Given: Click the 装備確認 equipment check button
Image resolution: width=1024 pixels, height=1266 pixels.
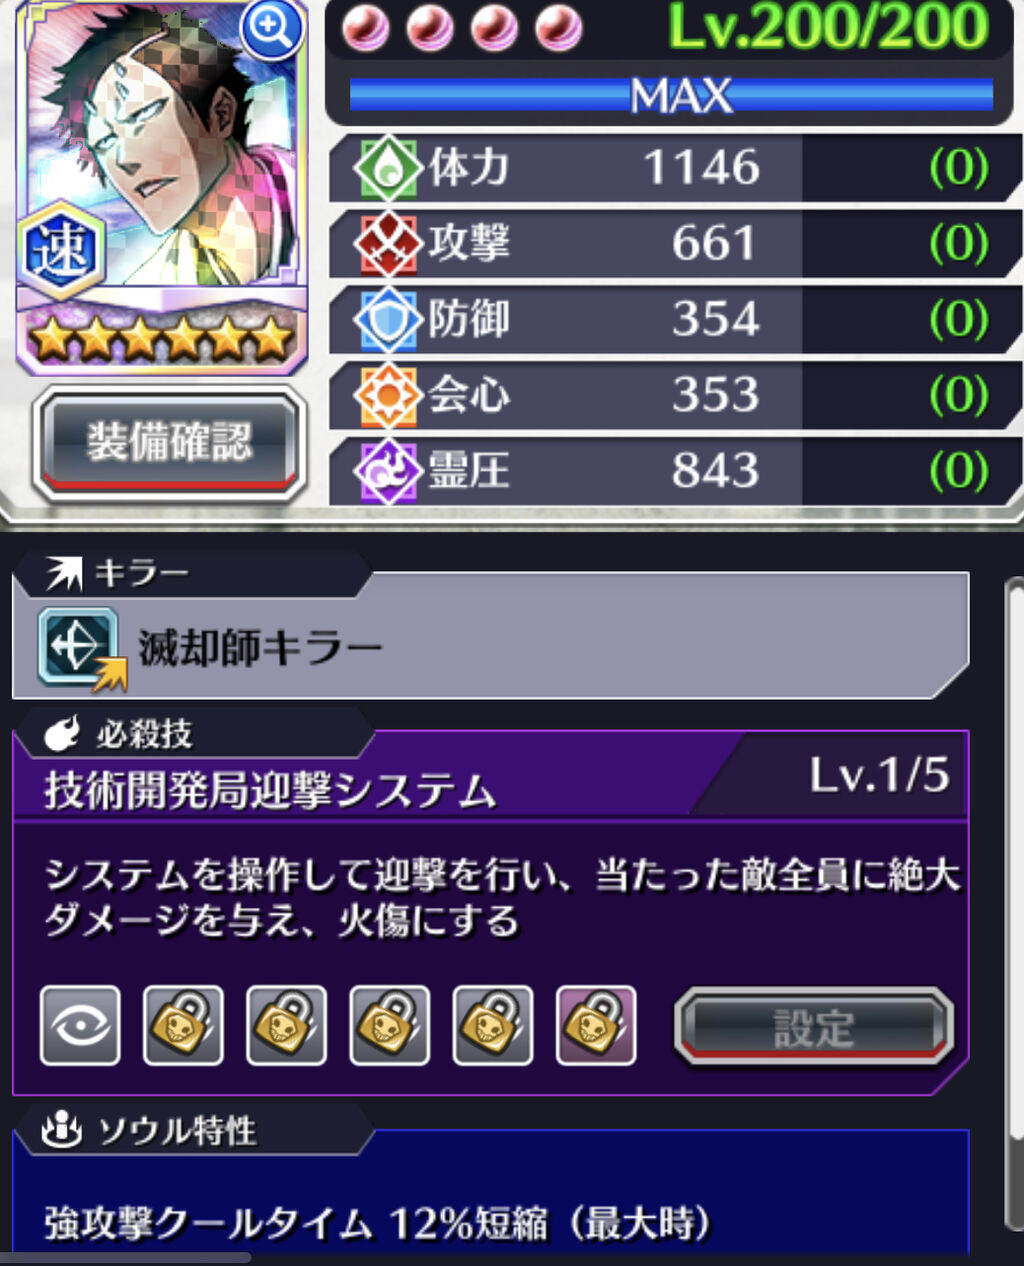Looking at the screenshot, I should pyautogui.click(x=169, y=443).
